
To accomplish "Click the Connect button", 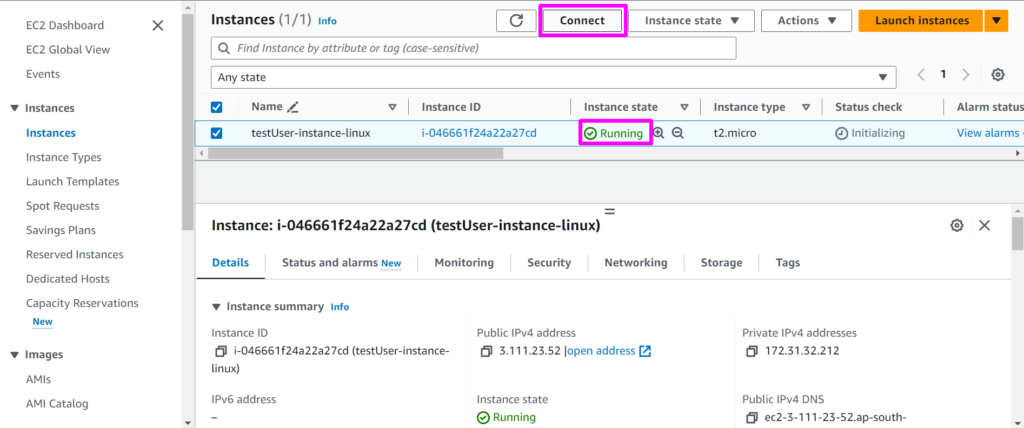I will [582, 20].
